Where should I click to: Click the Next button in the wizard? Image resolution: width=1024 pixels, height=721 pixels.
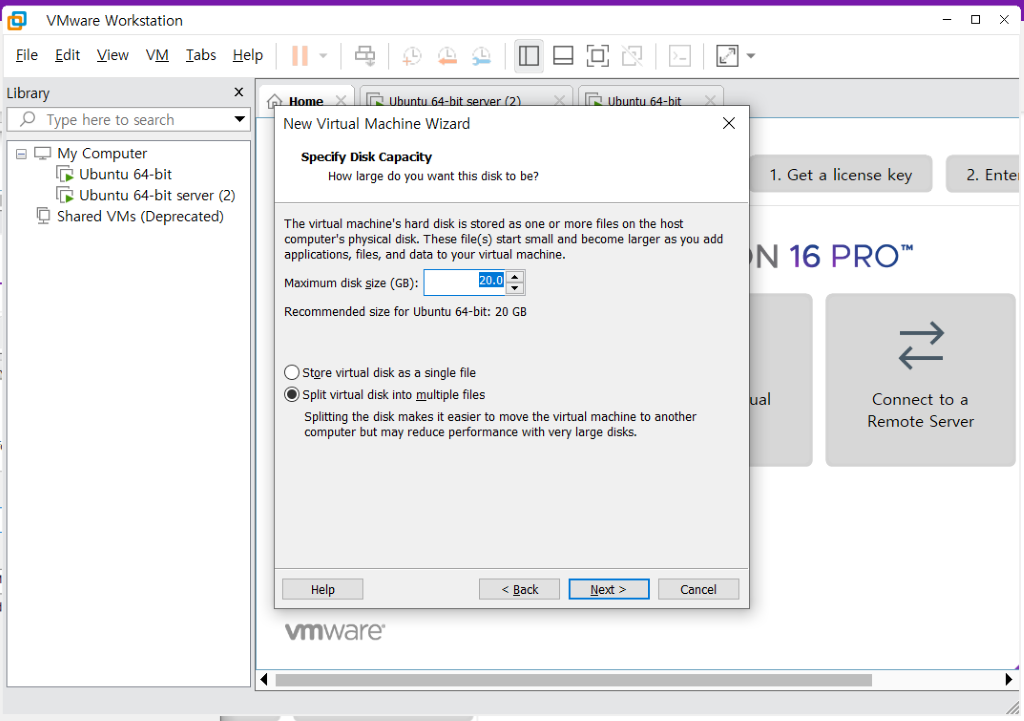[609, 589]
